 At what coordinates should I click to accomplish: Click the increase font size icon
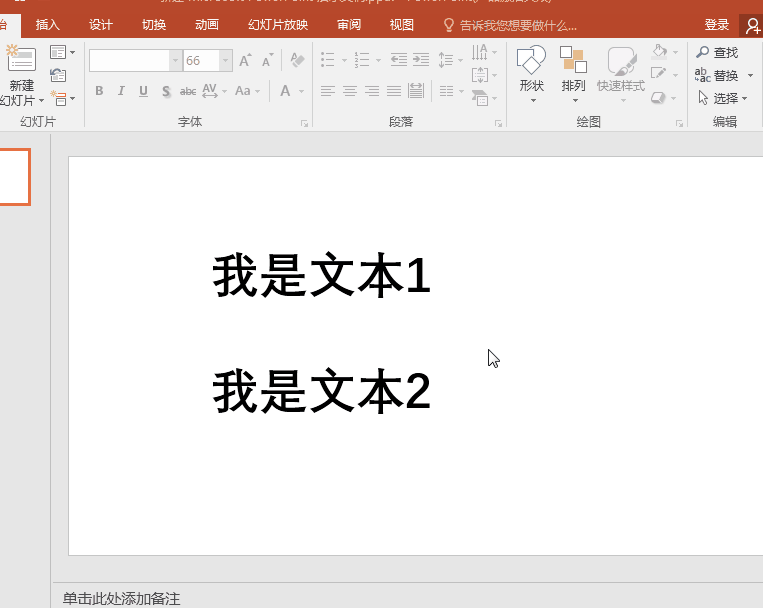245,61
